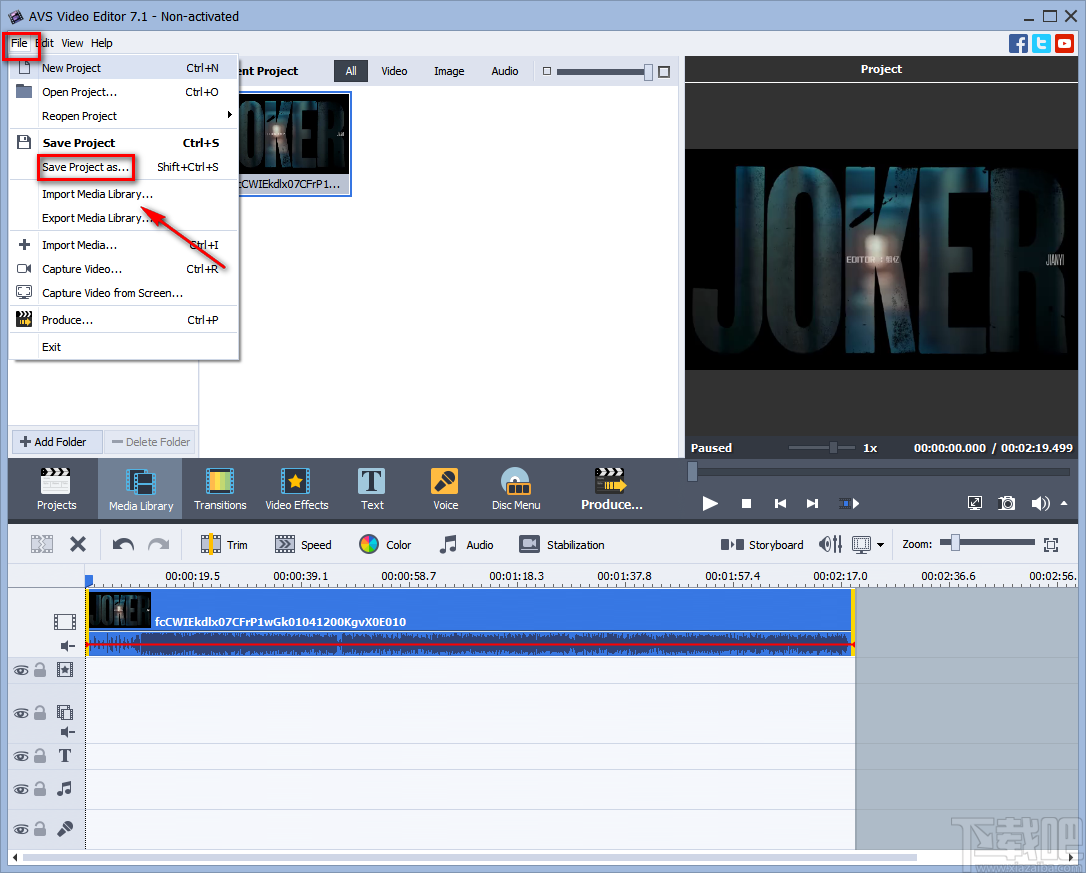Viewport: 1086px width, 873px height.
Task: Open the Color correction tool
Action: pos(385,545)
